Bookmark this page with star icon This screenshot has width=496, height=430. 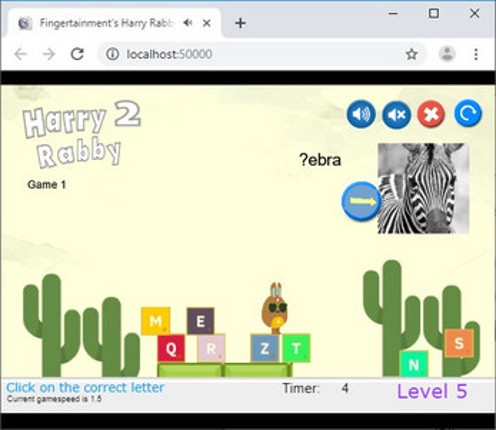(412, 54)
